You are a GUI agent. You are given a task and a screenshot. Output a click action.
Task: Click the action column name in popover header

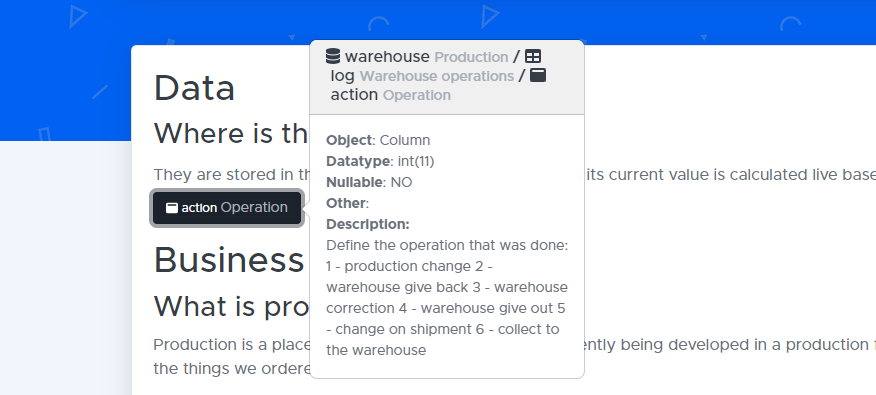(x=354, y=95)
